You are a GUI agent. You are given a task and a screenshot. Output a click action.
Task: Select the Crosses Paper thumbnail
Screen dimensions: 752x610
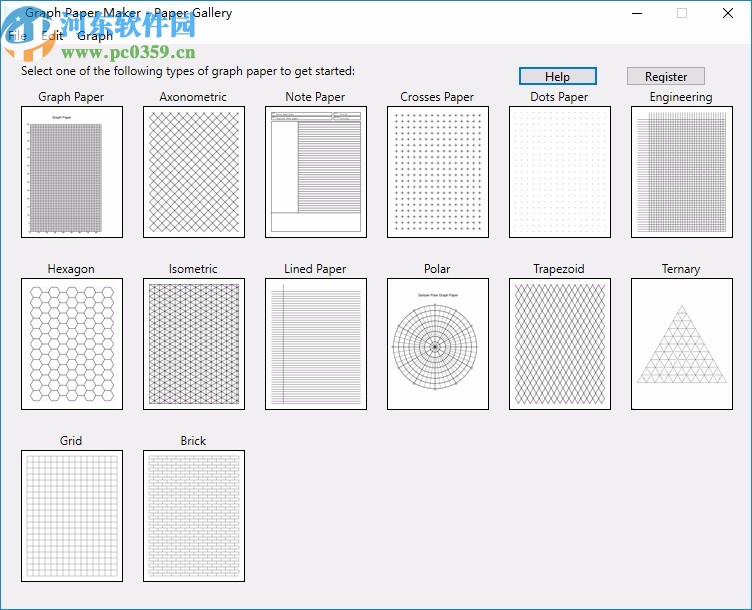pos(438,172)
